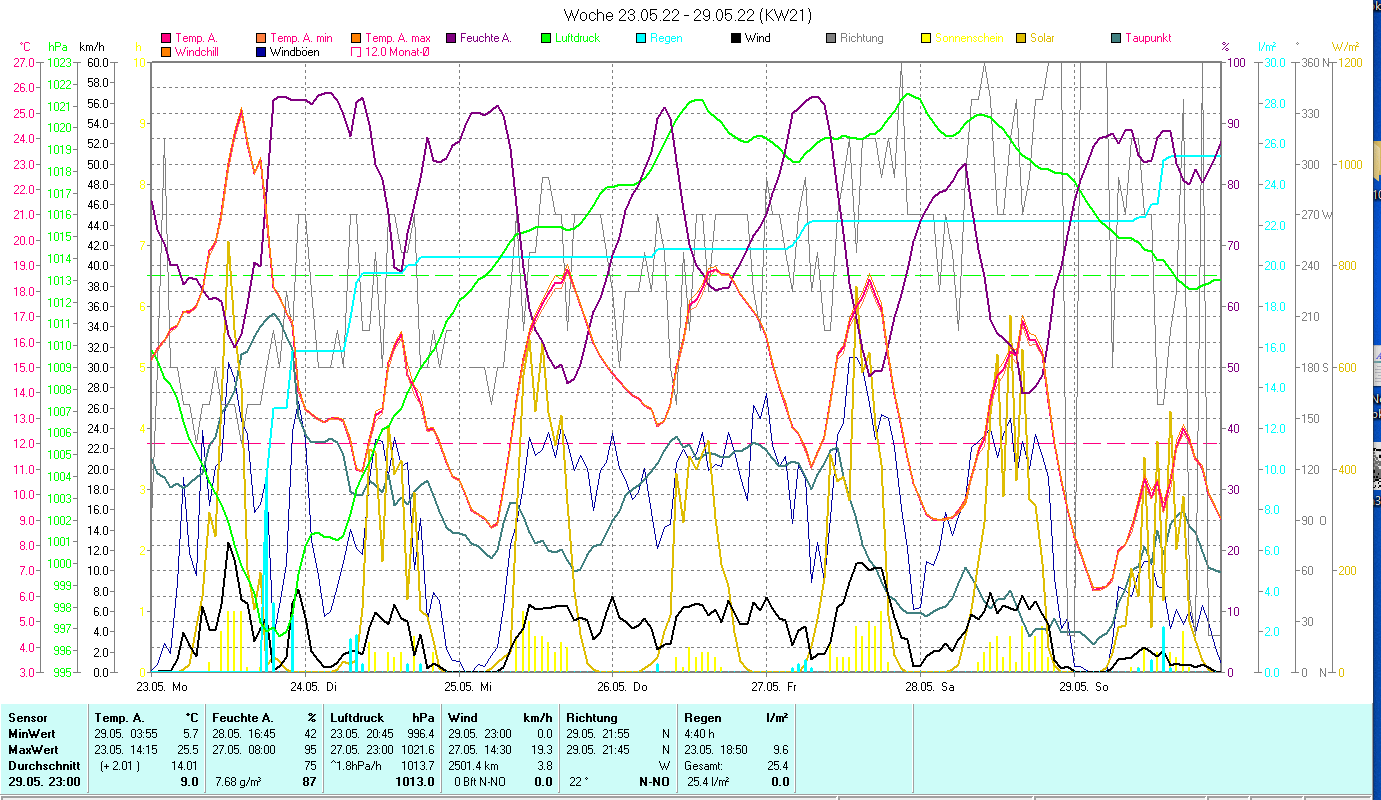Click the Windböen legend label
This screenshot has width=1381, height=800.
coord(295,51)
